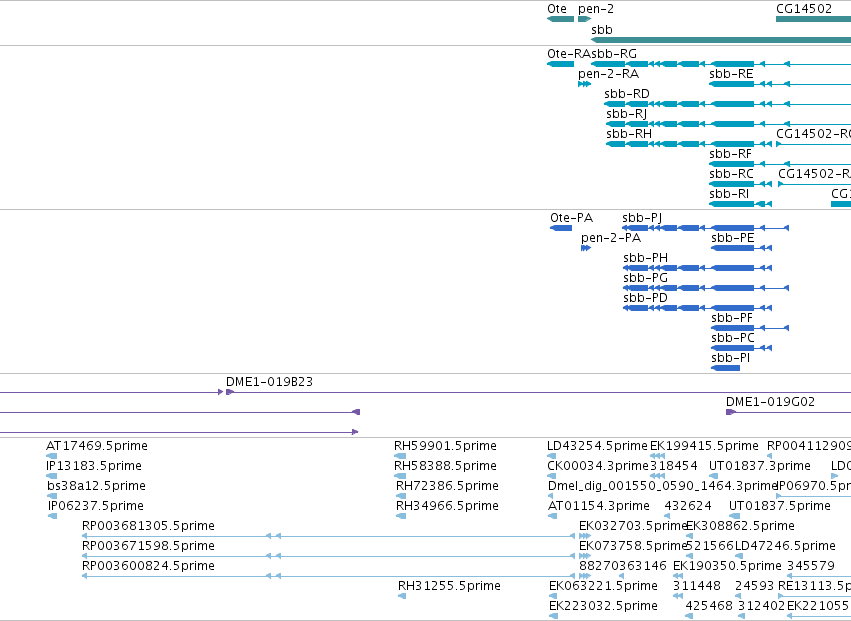Click the sbb-PI protein glyph bar
This screenshot has width=851, height=621.
[726, 368]
